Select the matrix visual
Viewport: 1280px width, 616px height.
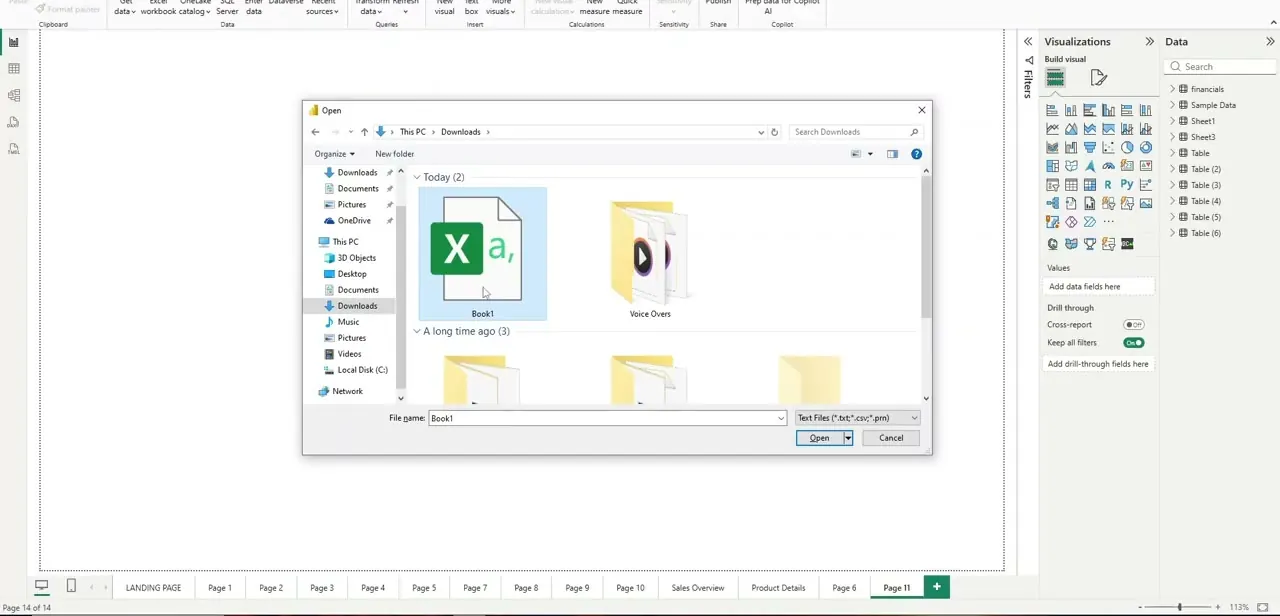[x=1089, y=185]
